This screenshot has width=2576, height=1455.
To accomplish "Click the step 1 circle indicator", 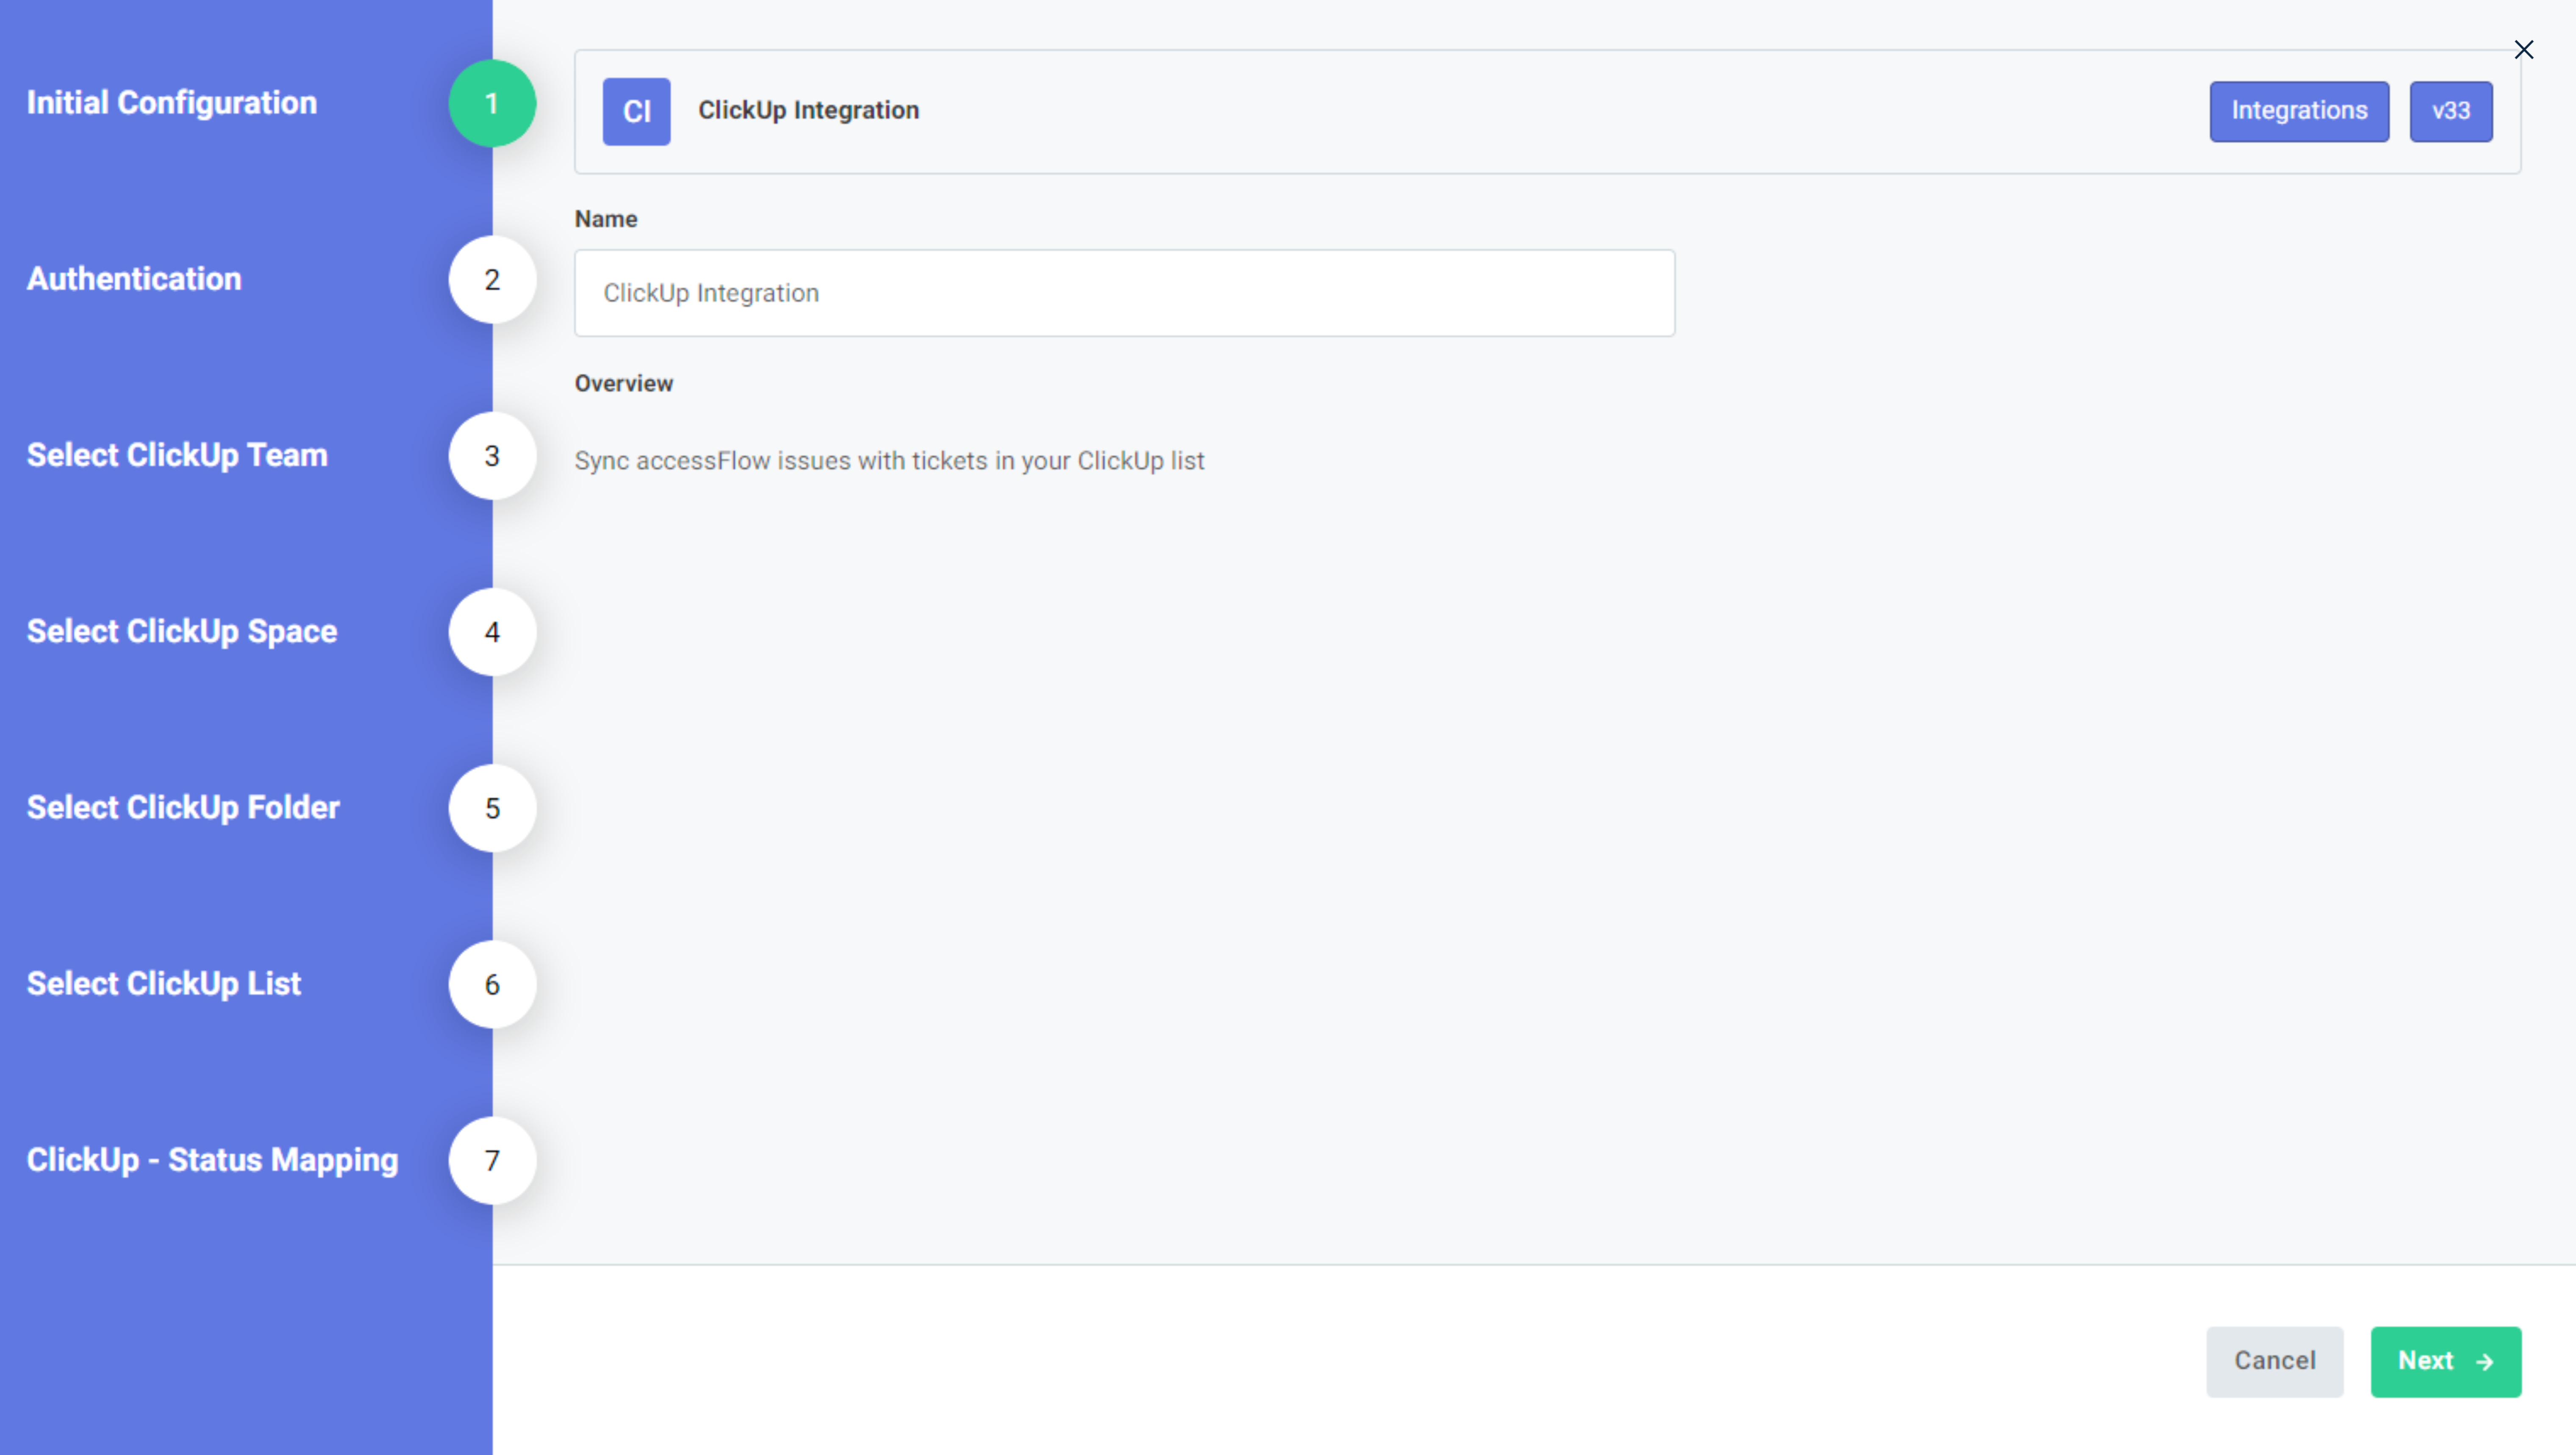I will [x=491, y=104].
